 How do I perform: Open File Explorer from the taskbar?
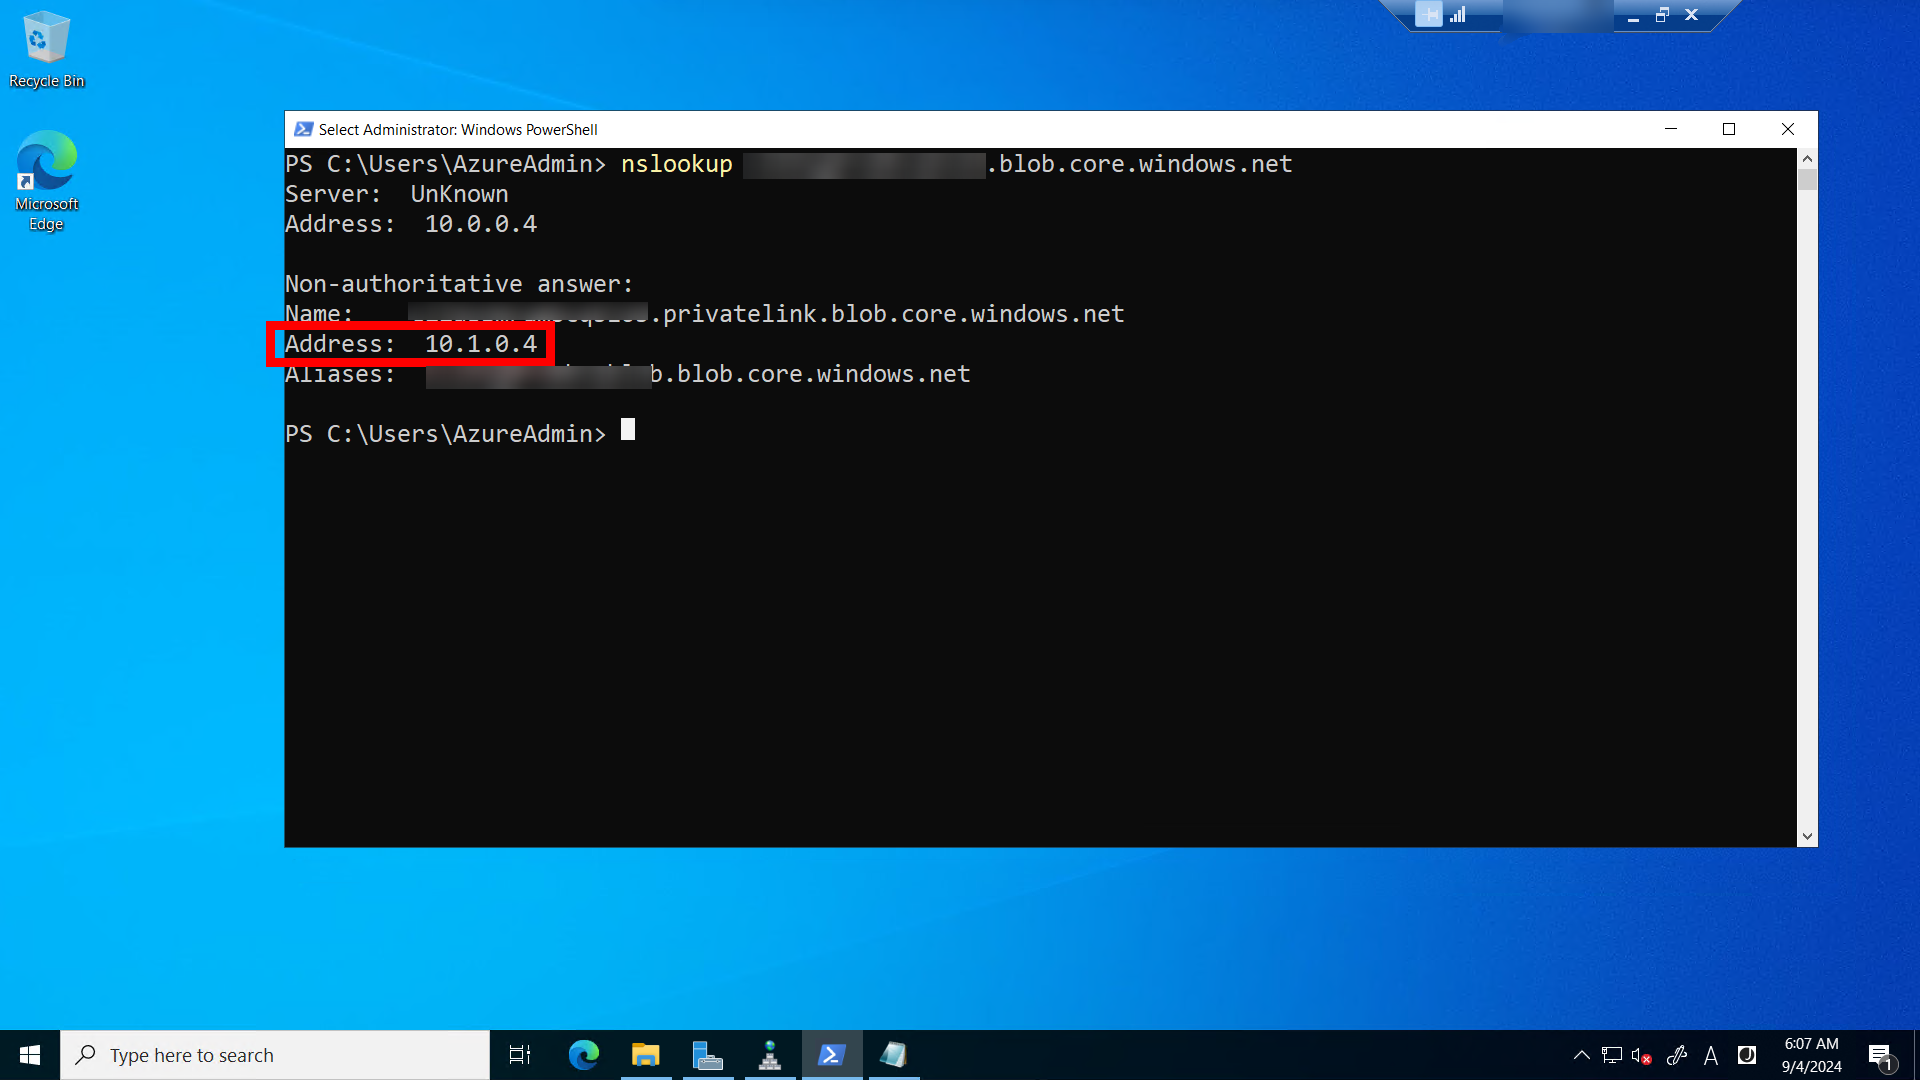[646, 1055]
